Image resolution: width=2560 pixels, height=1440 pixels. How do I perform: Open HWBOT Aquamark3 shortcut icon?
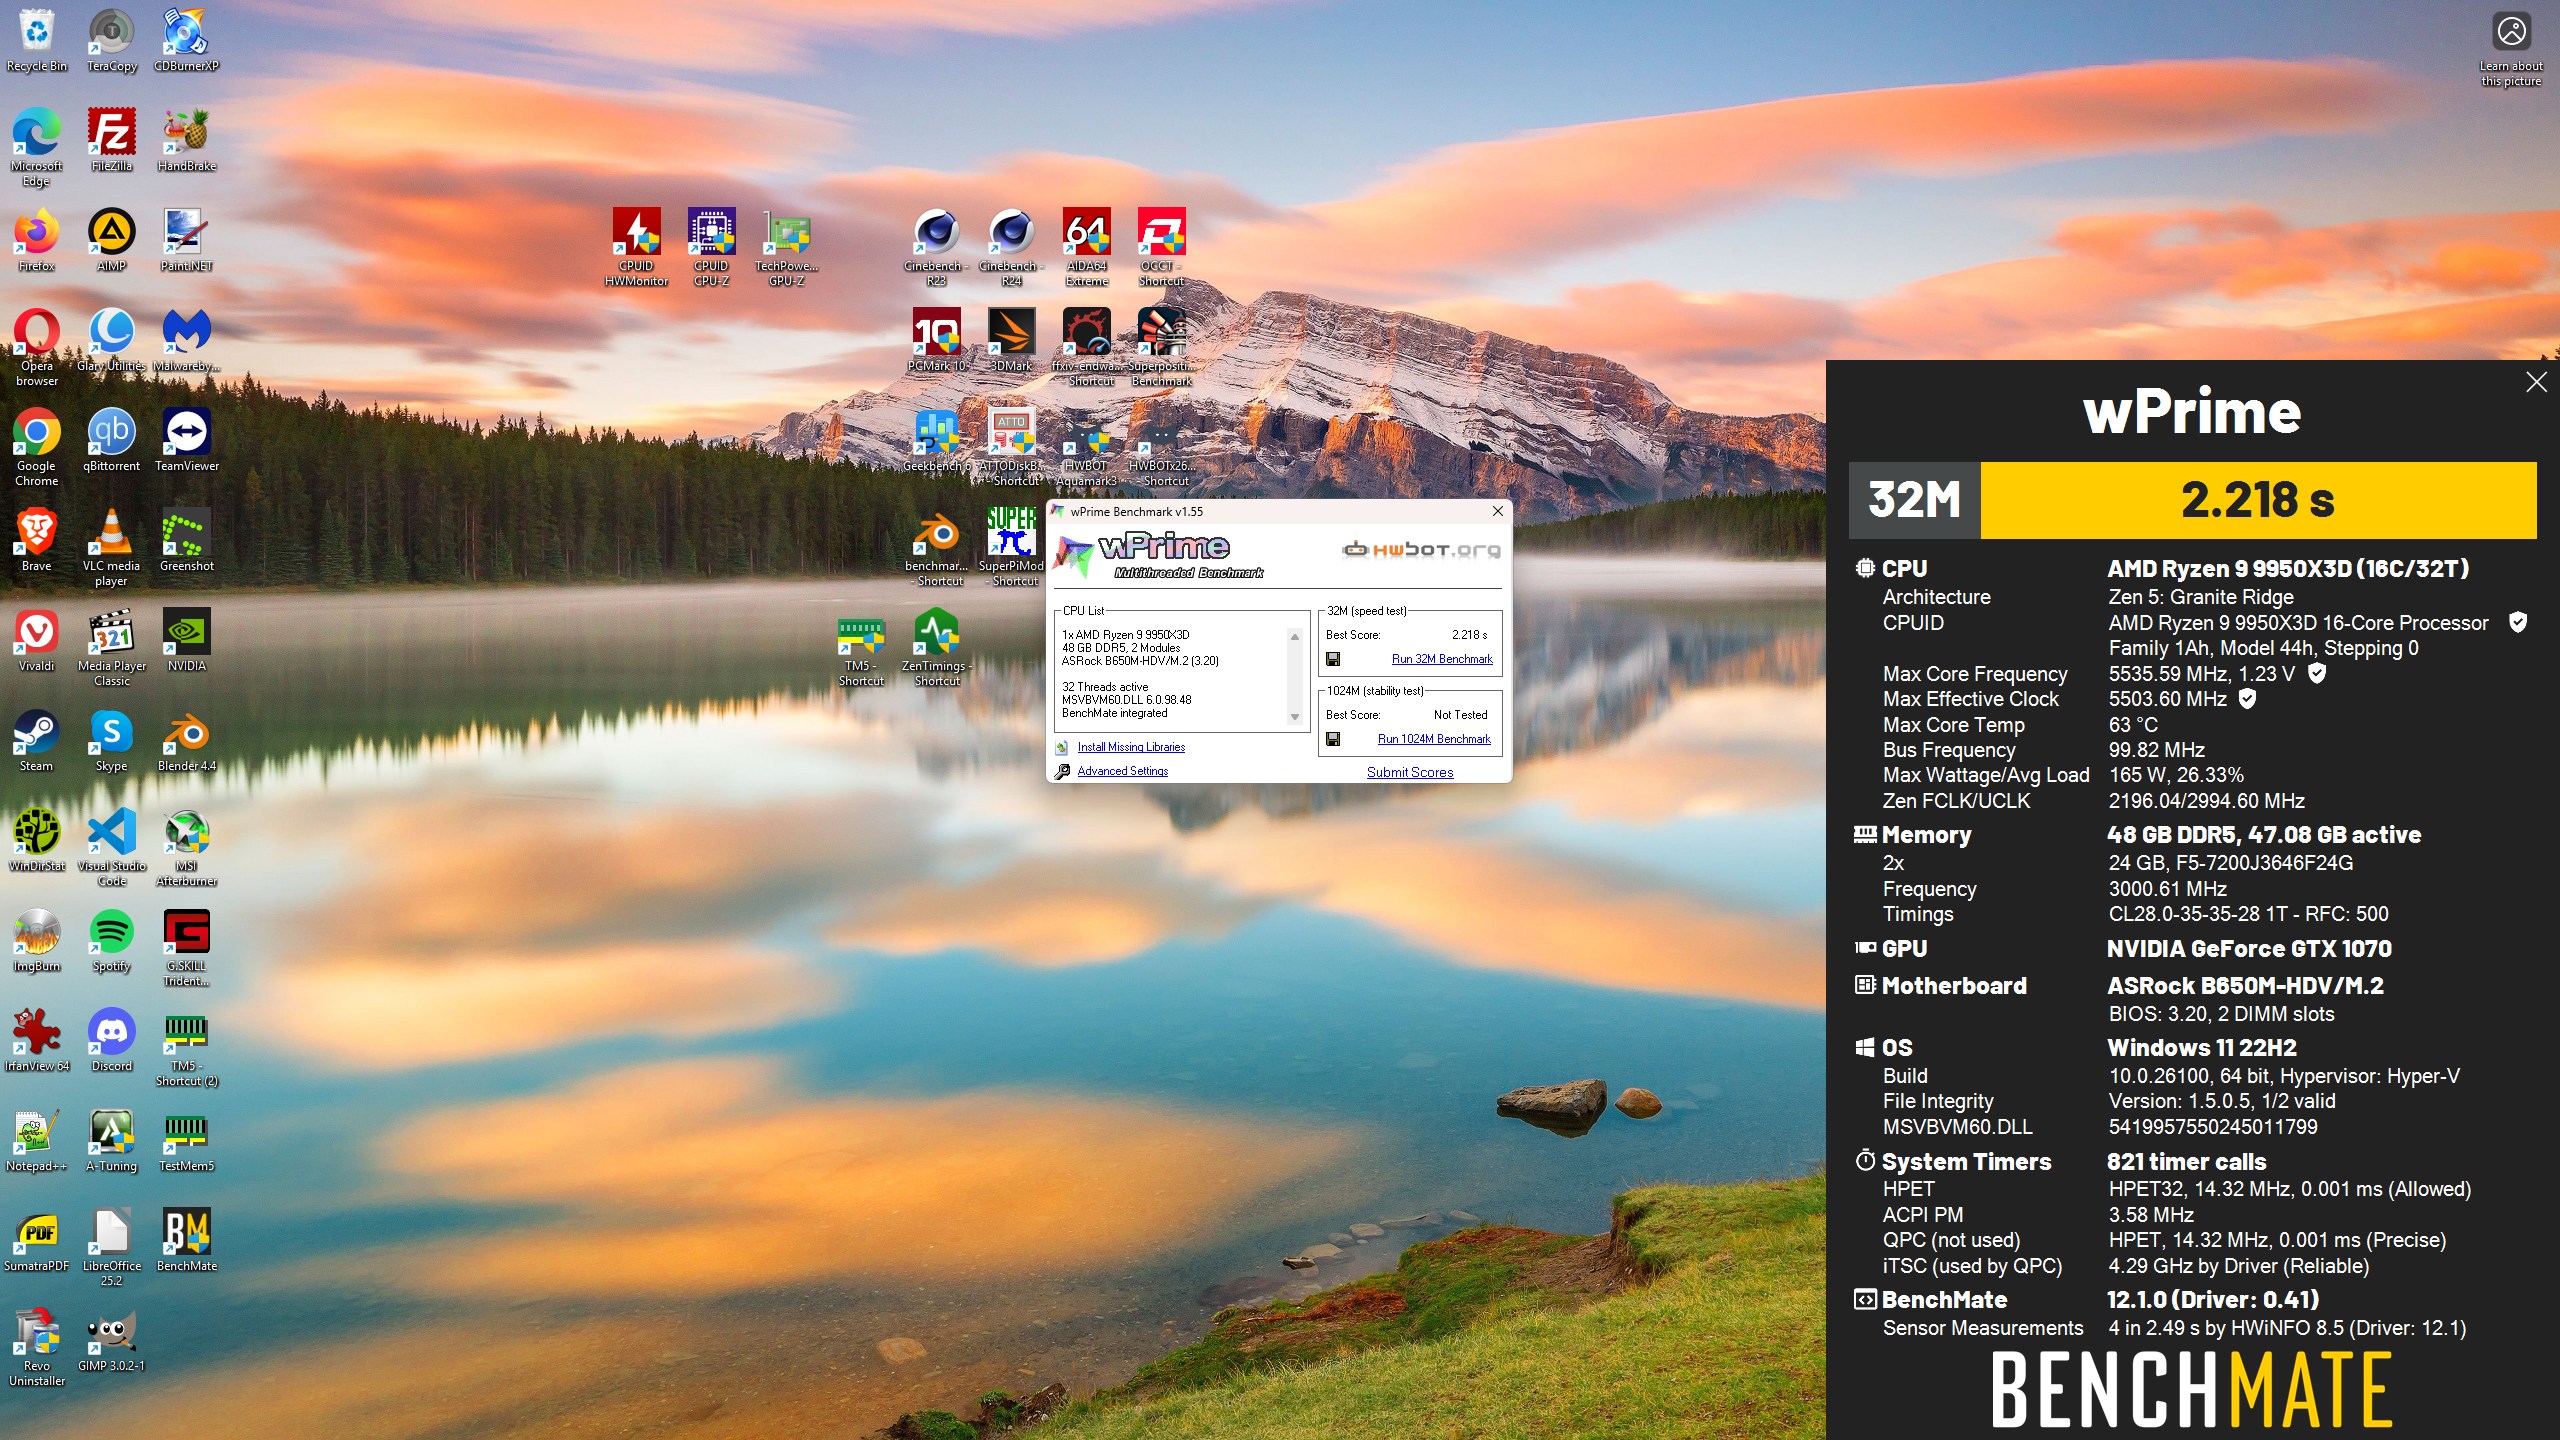(1087, 447)
